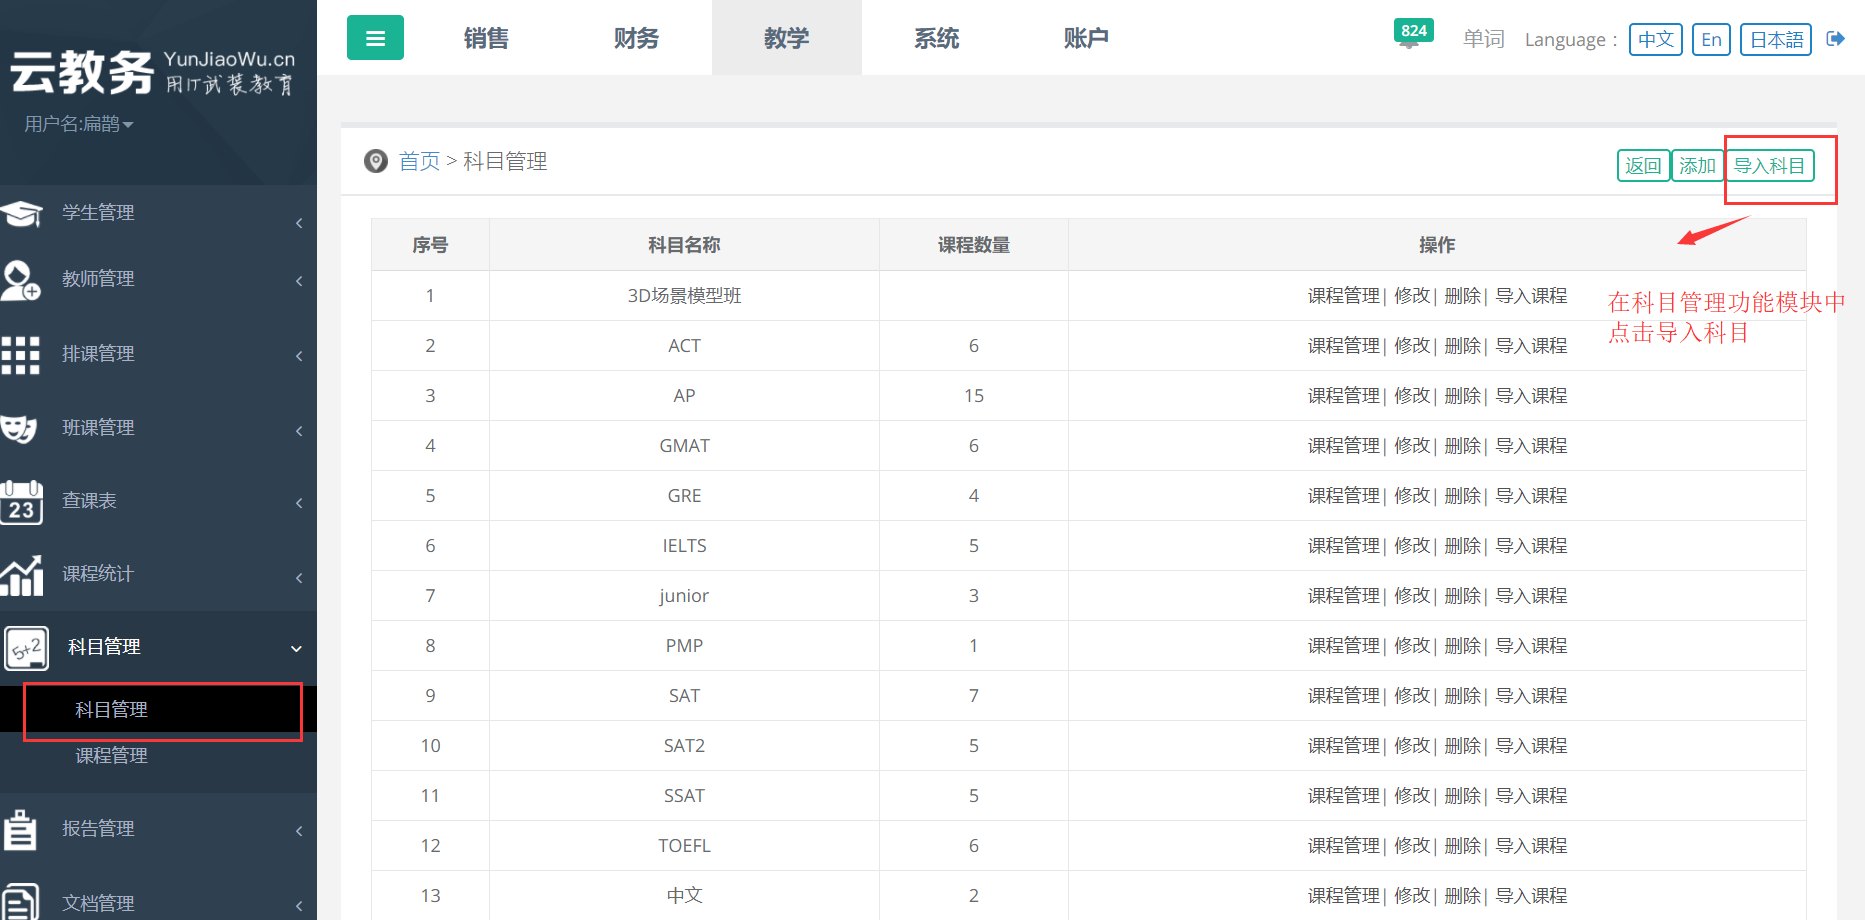Open the 财务 top navigation tab
The height and width of the screenshot is (920, 1865).
click(636, 38)
